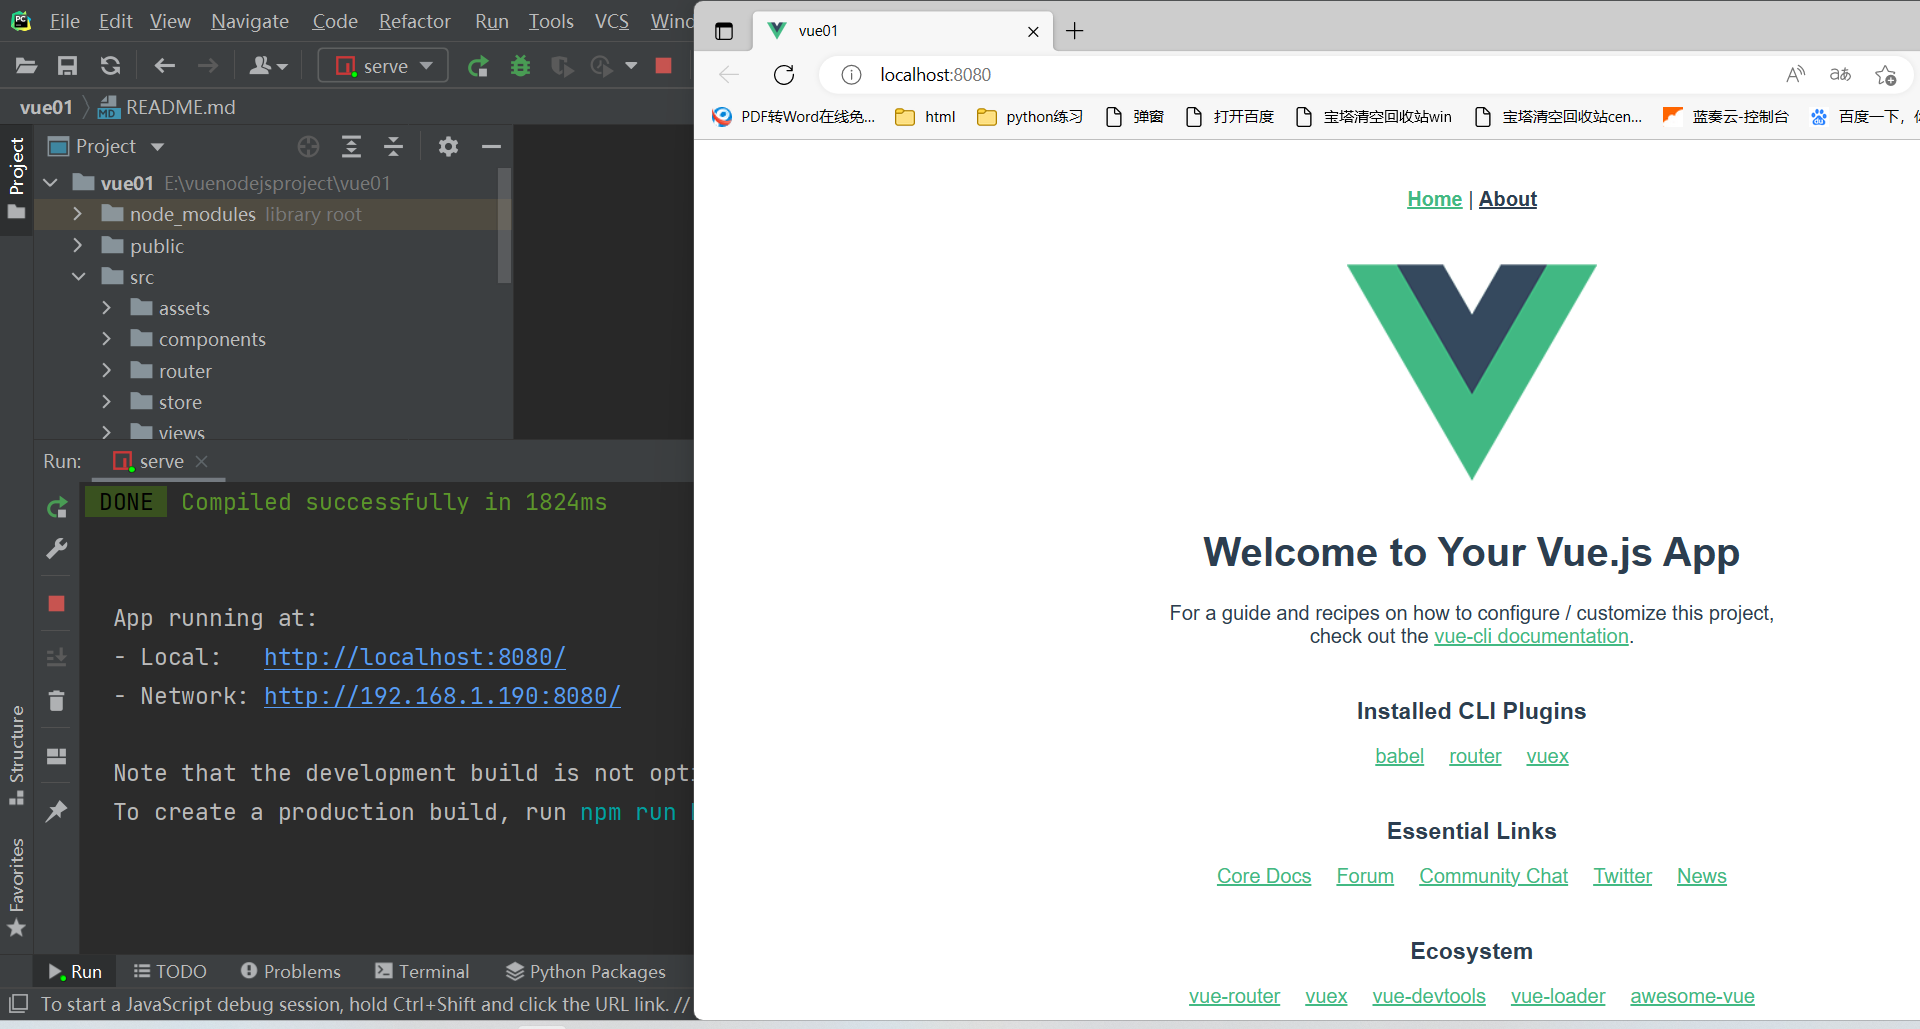Open the serve run configuration dropdown

click(x=383, y=66)
